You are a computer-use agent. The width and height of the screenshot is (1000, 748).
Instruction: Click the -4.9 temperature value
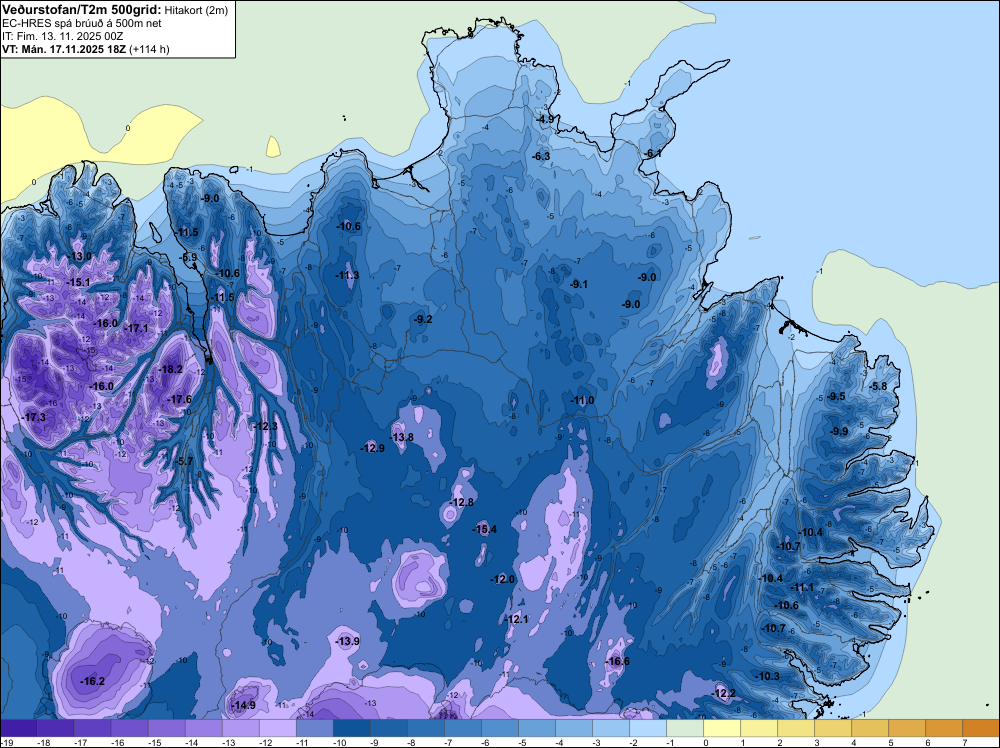[x=545, y=119]
